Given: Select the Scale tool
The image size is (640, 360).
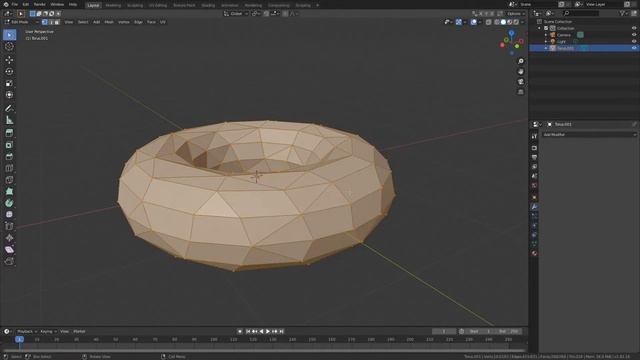Looking at the screenshot, I should (x=9, y=83).
